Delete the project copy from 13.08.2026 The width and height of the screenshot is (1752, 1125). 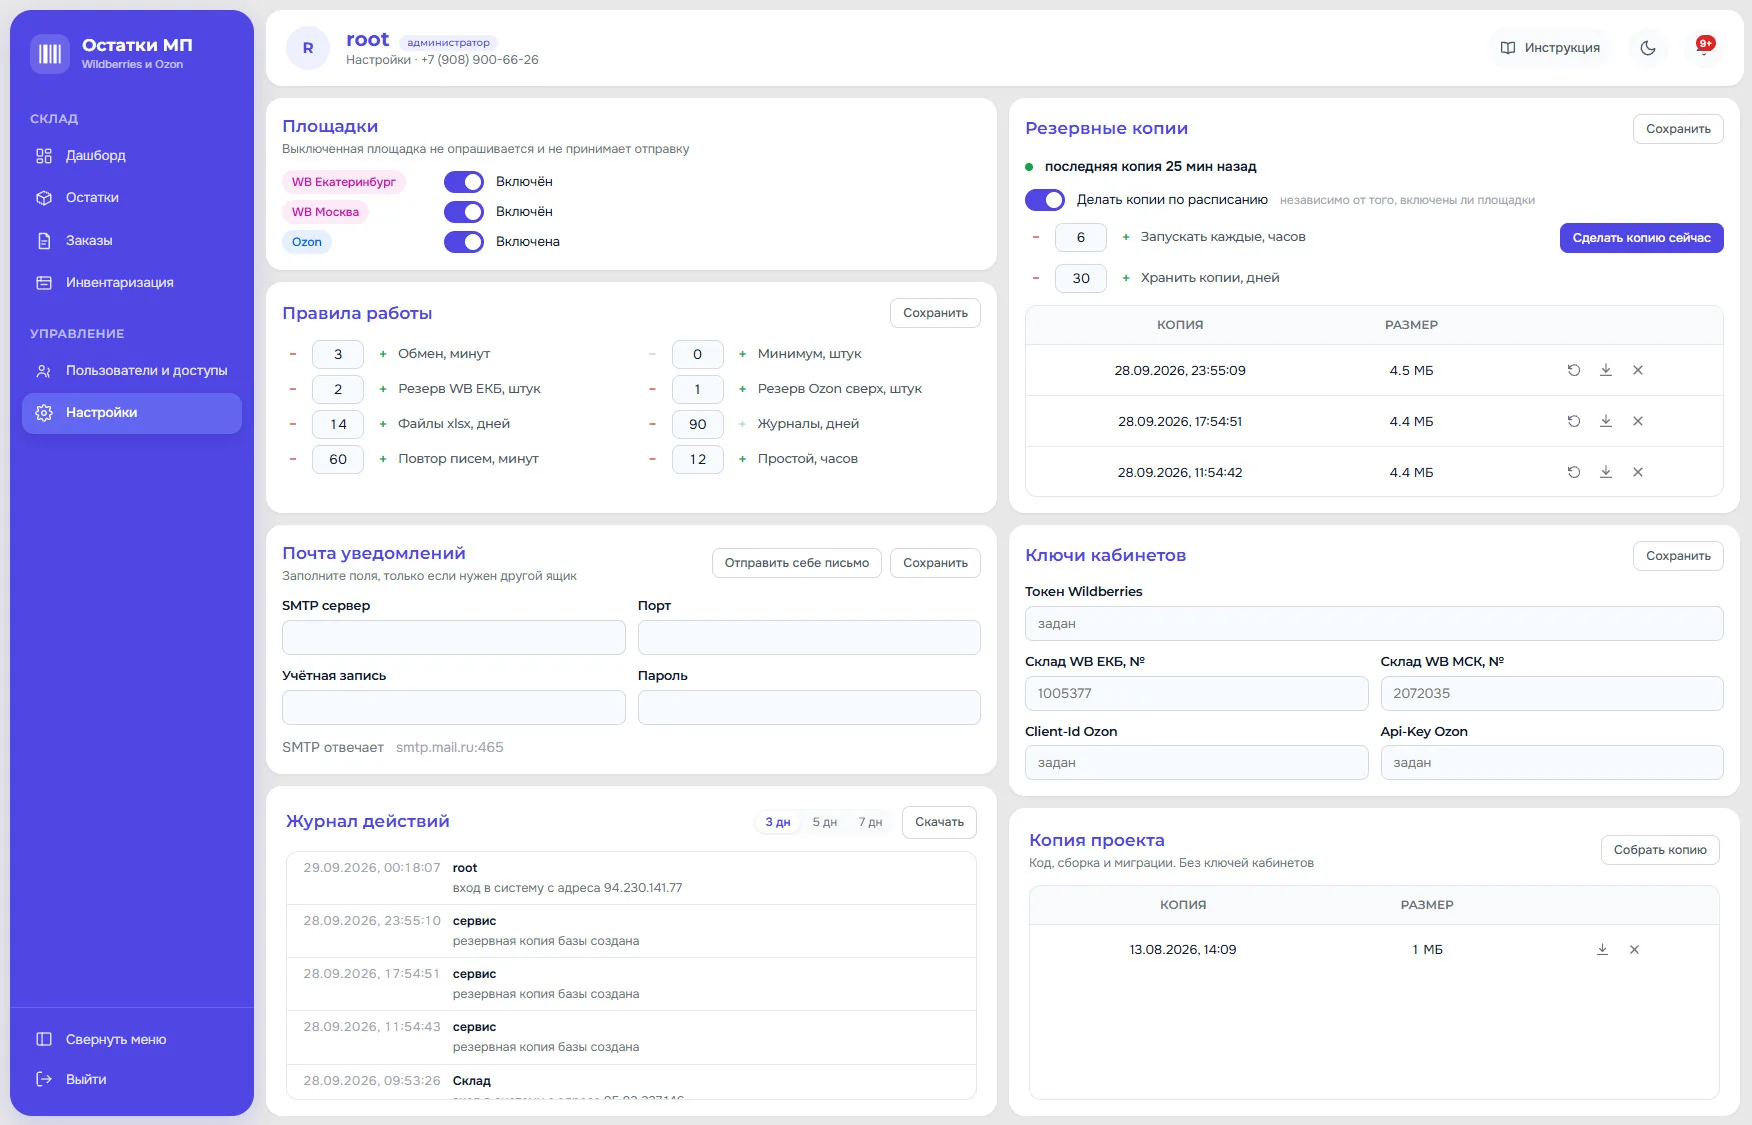1634,949
